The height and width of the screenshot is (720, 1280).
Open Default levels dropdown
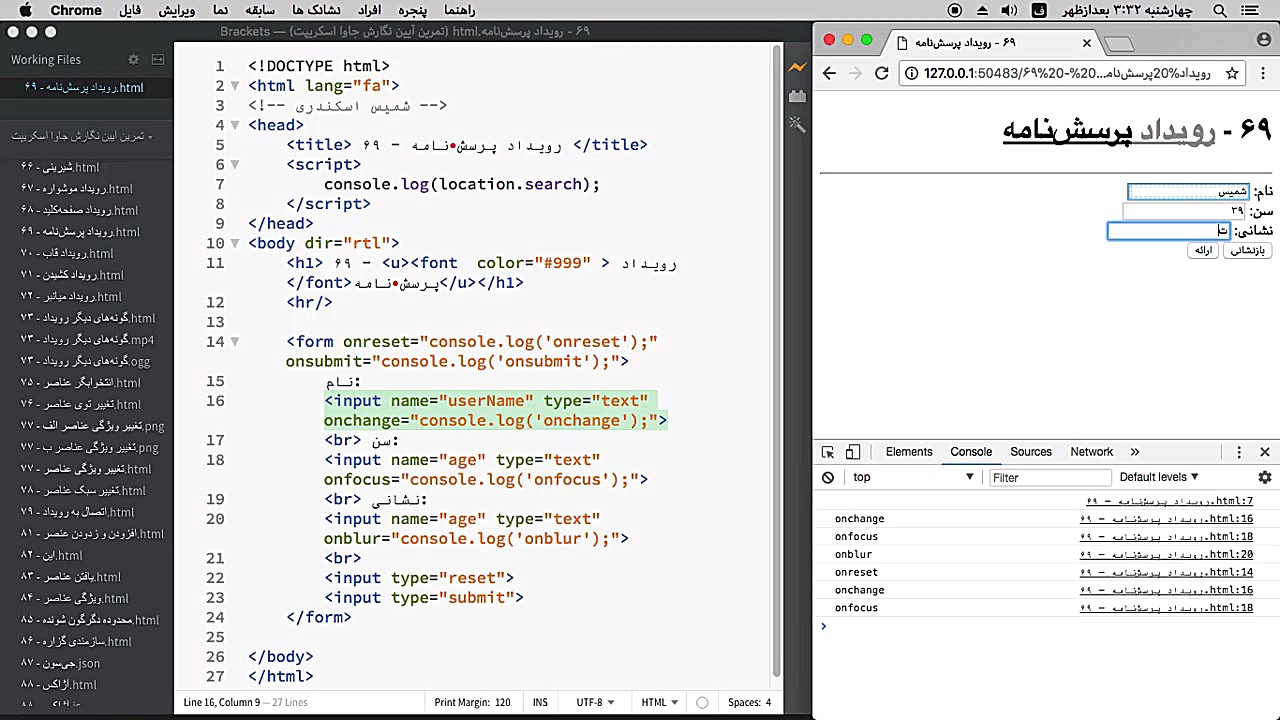tap(1159, 478)
